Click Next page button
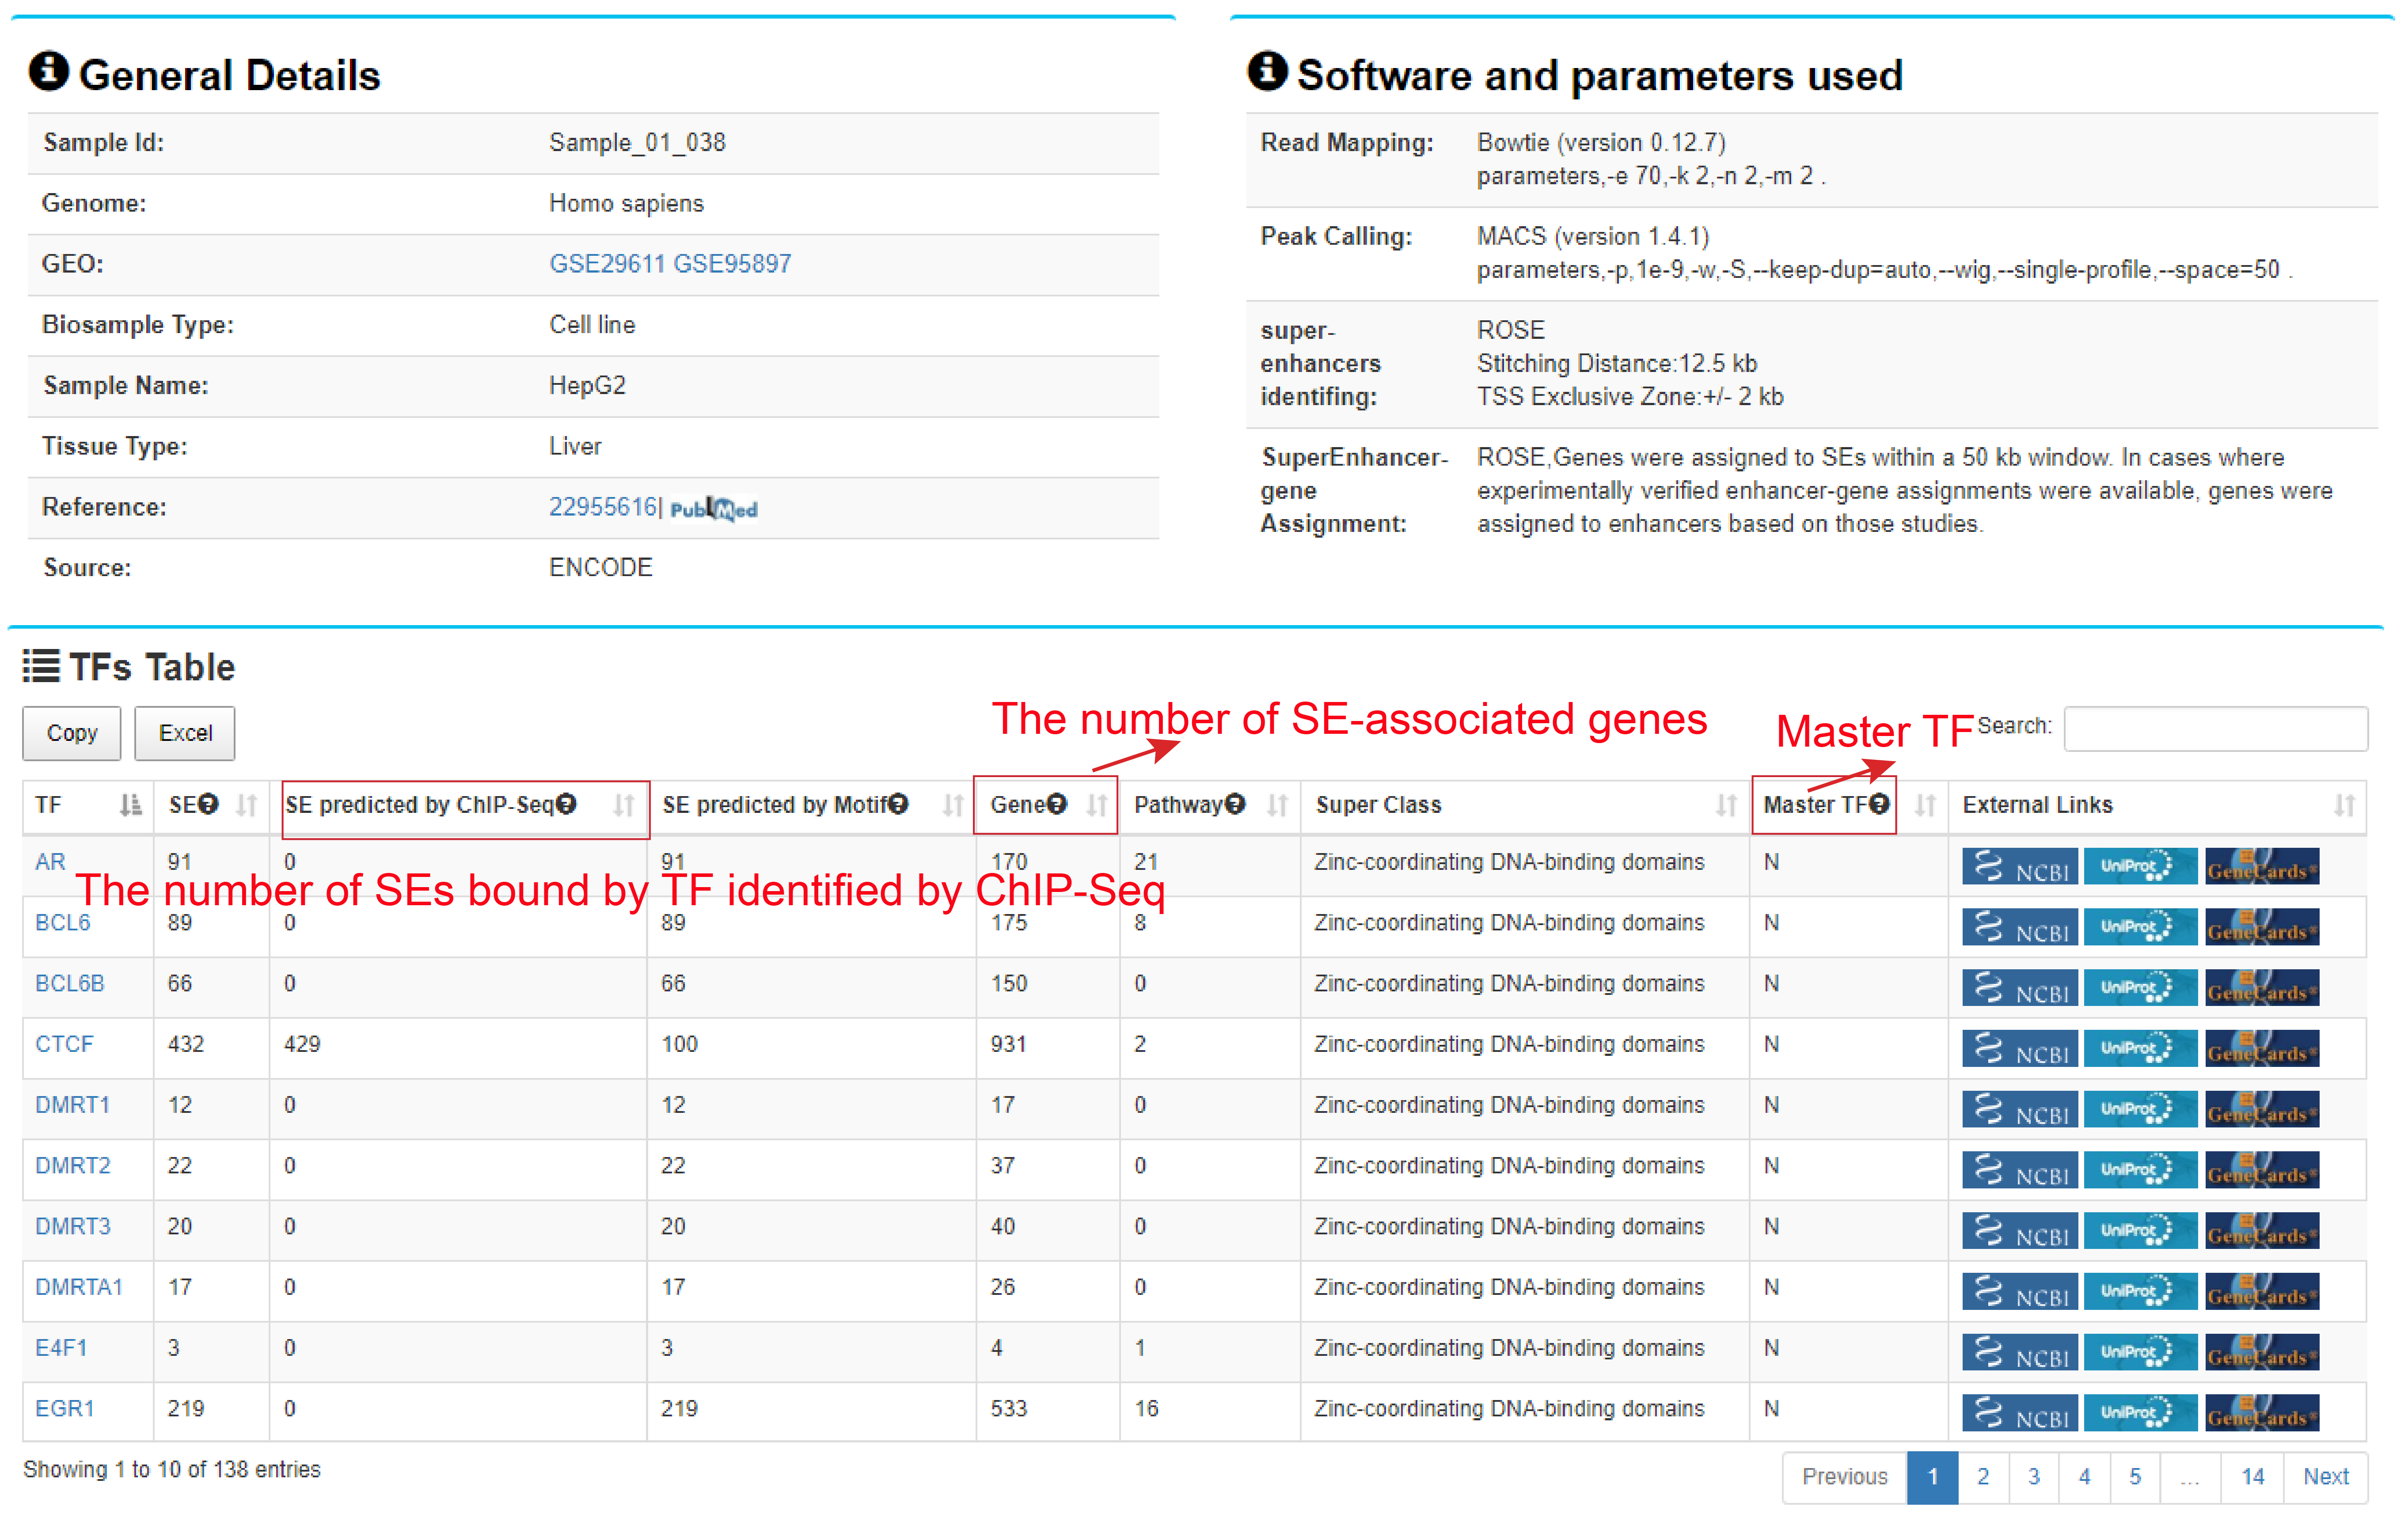The height and width of the screenshot is (1514, 2408). [2325, 1477]
